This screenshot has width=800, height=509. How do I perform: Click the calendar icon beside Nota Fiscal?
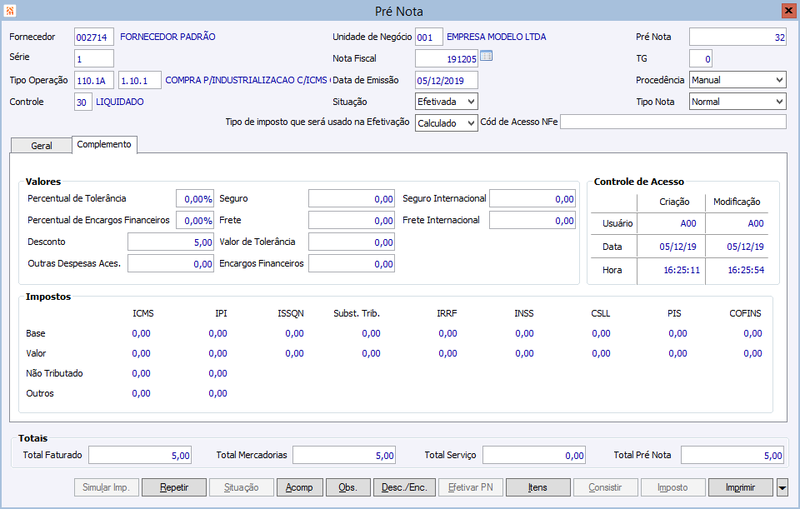coord(487,56)
